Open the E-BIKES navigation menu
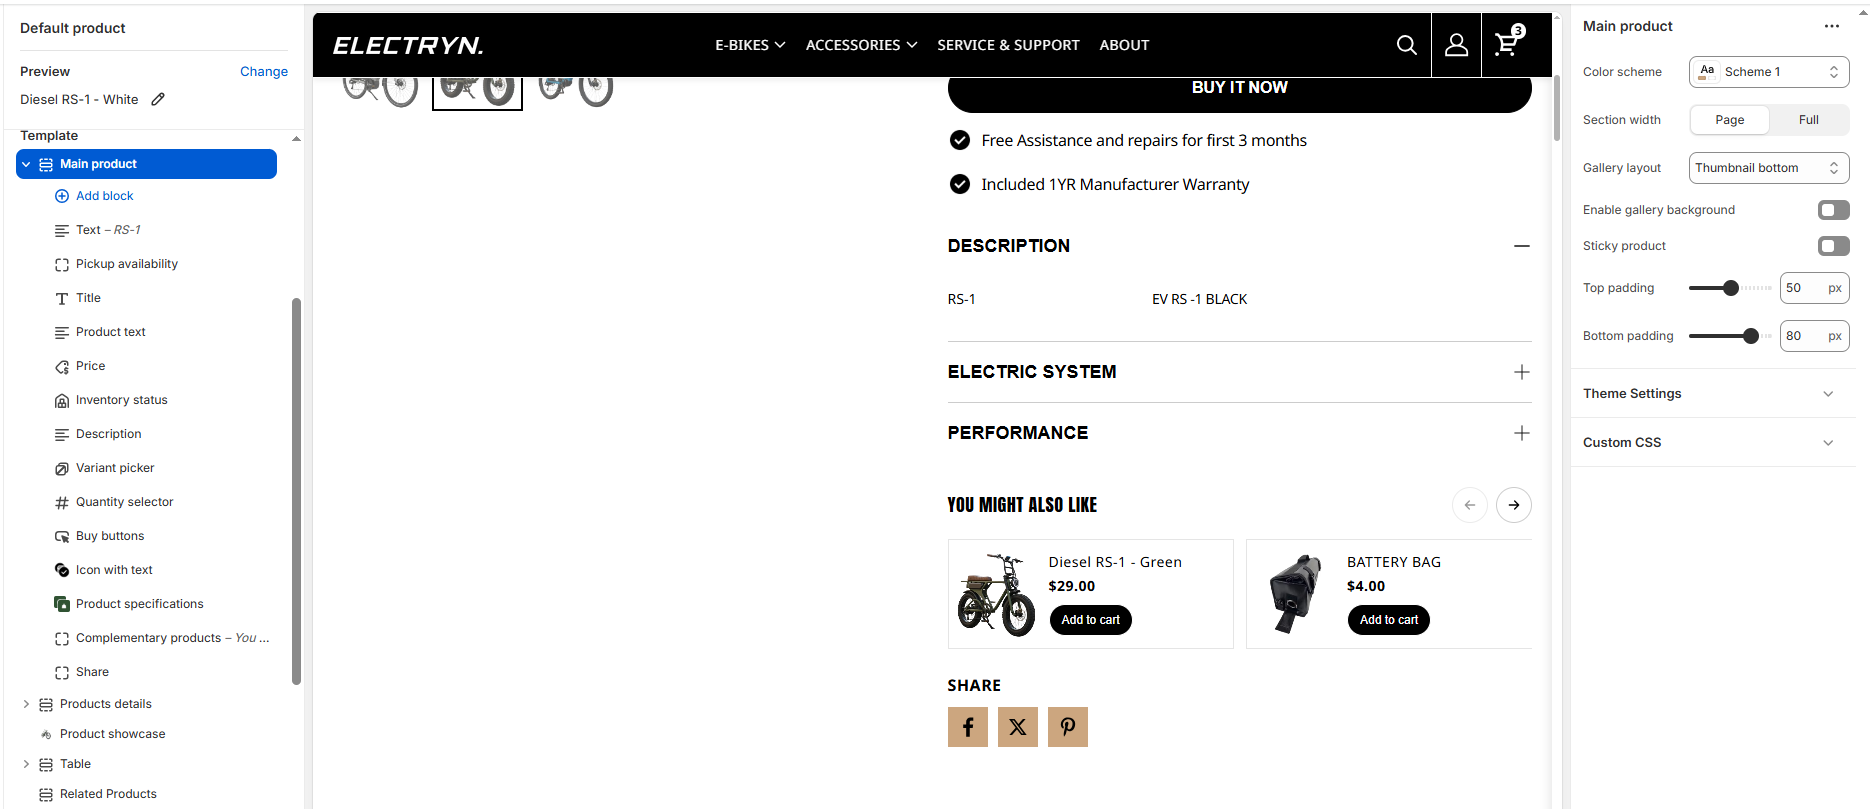This screenshot has height=809, width=1870. tap(750, 45)
